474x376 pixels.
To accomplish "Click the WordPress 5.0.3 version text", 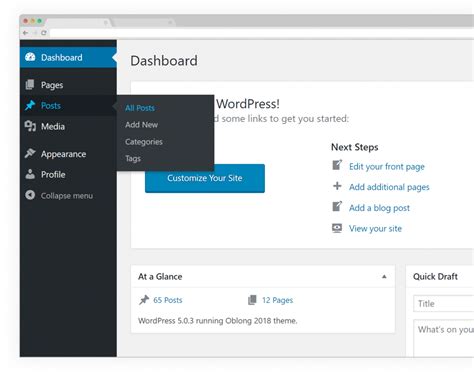I will coord(217,321).
